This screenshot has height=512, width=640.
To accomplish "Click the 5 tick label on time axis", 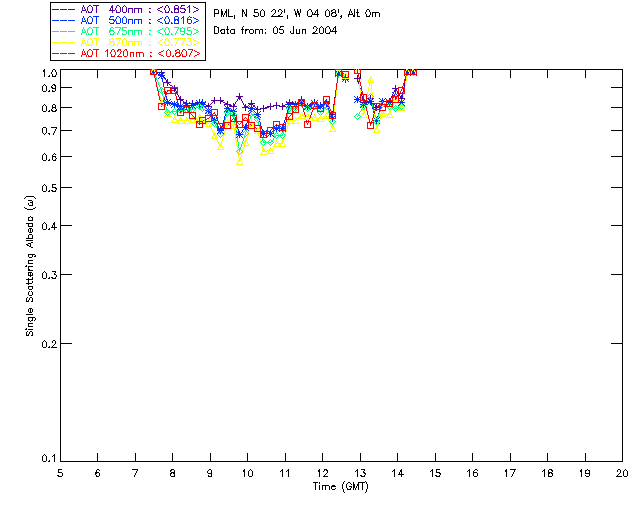I will point(60,473).
